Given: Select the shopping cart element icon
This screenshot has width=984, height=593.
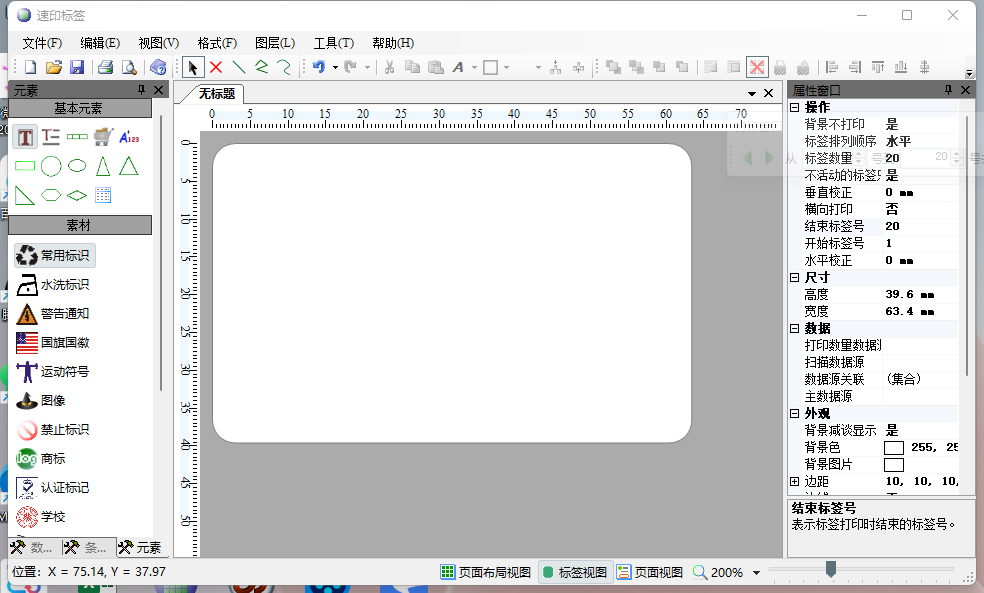Looking at the screenshot, I should pyautogui.click(x=103, y=137).
